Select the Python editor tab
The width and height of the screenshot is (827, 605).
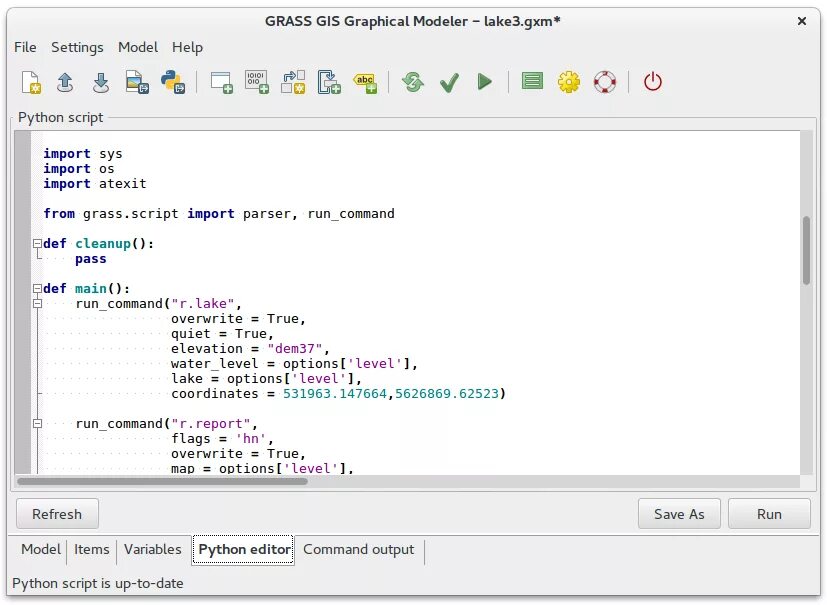(243, 550)
